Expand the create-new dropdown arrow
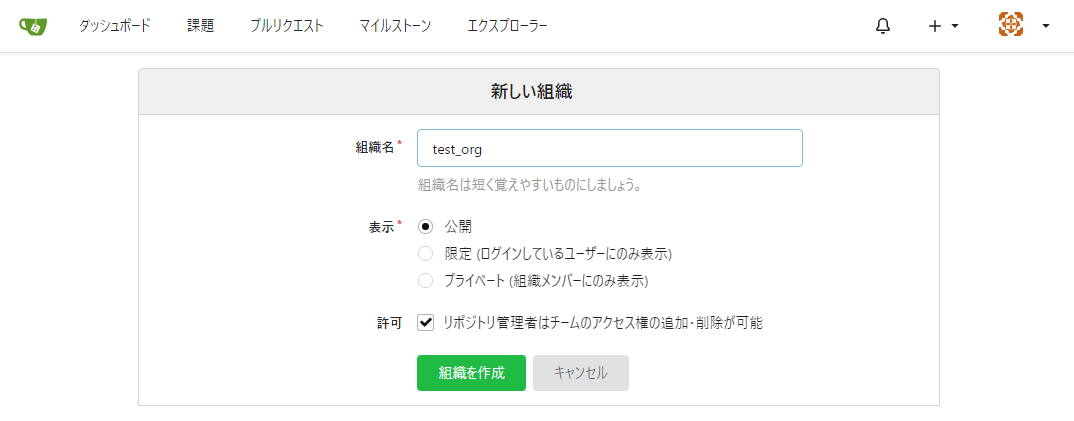 pyautogui.click(x=955, y=26)
